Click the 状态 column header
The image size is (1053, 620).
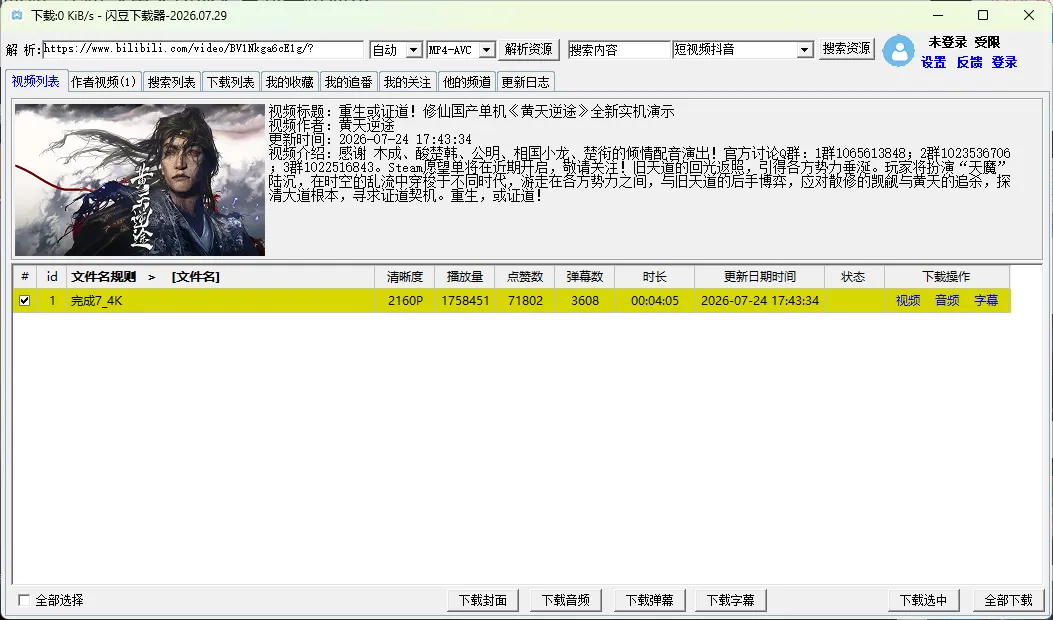tap(854, 277)
